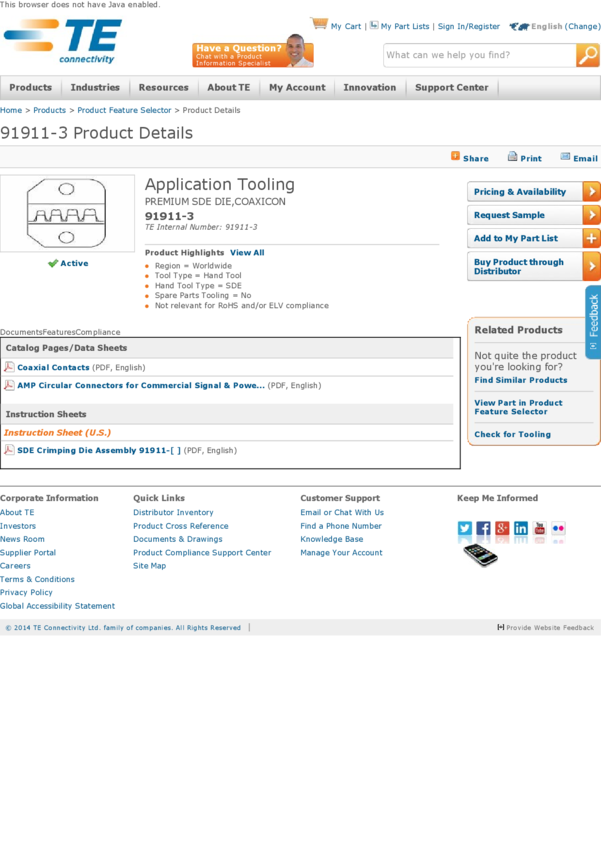Click the Print icon
This screenshot has width=601, height=850.
coord(512,157)
